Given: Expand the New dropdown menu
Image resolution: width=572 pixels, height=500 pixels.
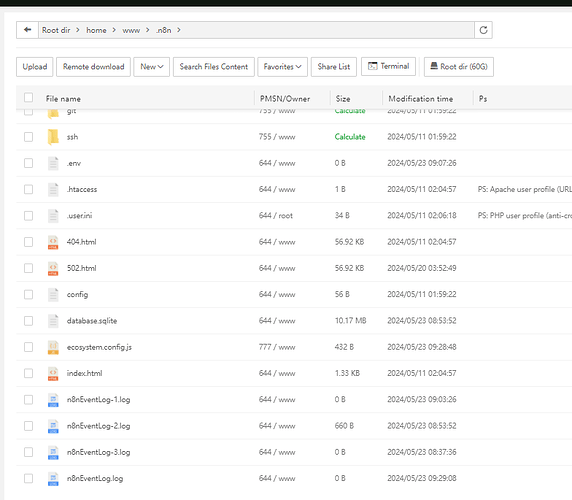Looking at the screenshot, I should 151,67.
